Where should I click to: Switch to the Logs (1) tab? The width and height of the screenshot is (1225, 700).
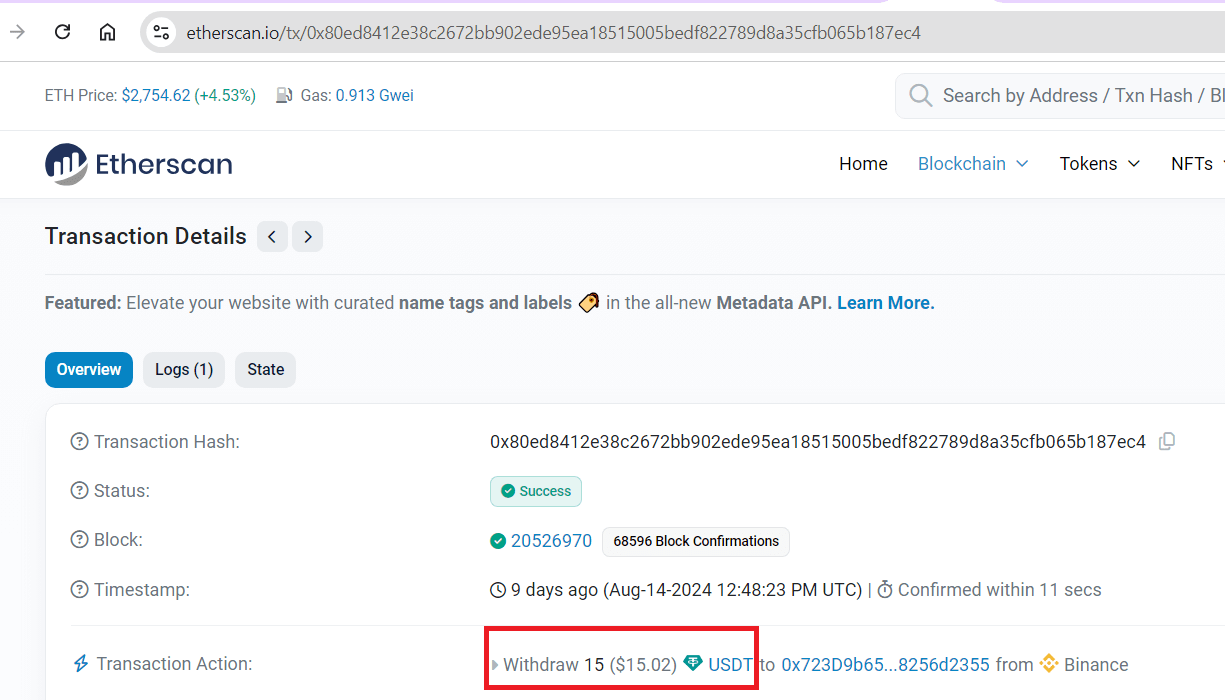[184, 370]
